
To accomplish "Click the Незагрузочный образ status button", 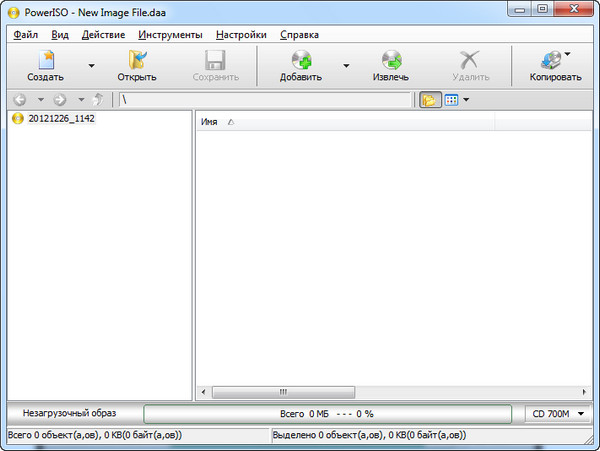I will tap(71, 413).
